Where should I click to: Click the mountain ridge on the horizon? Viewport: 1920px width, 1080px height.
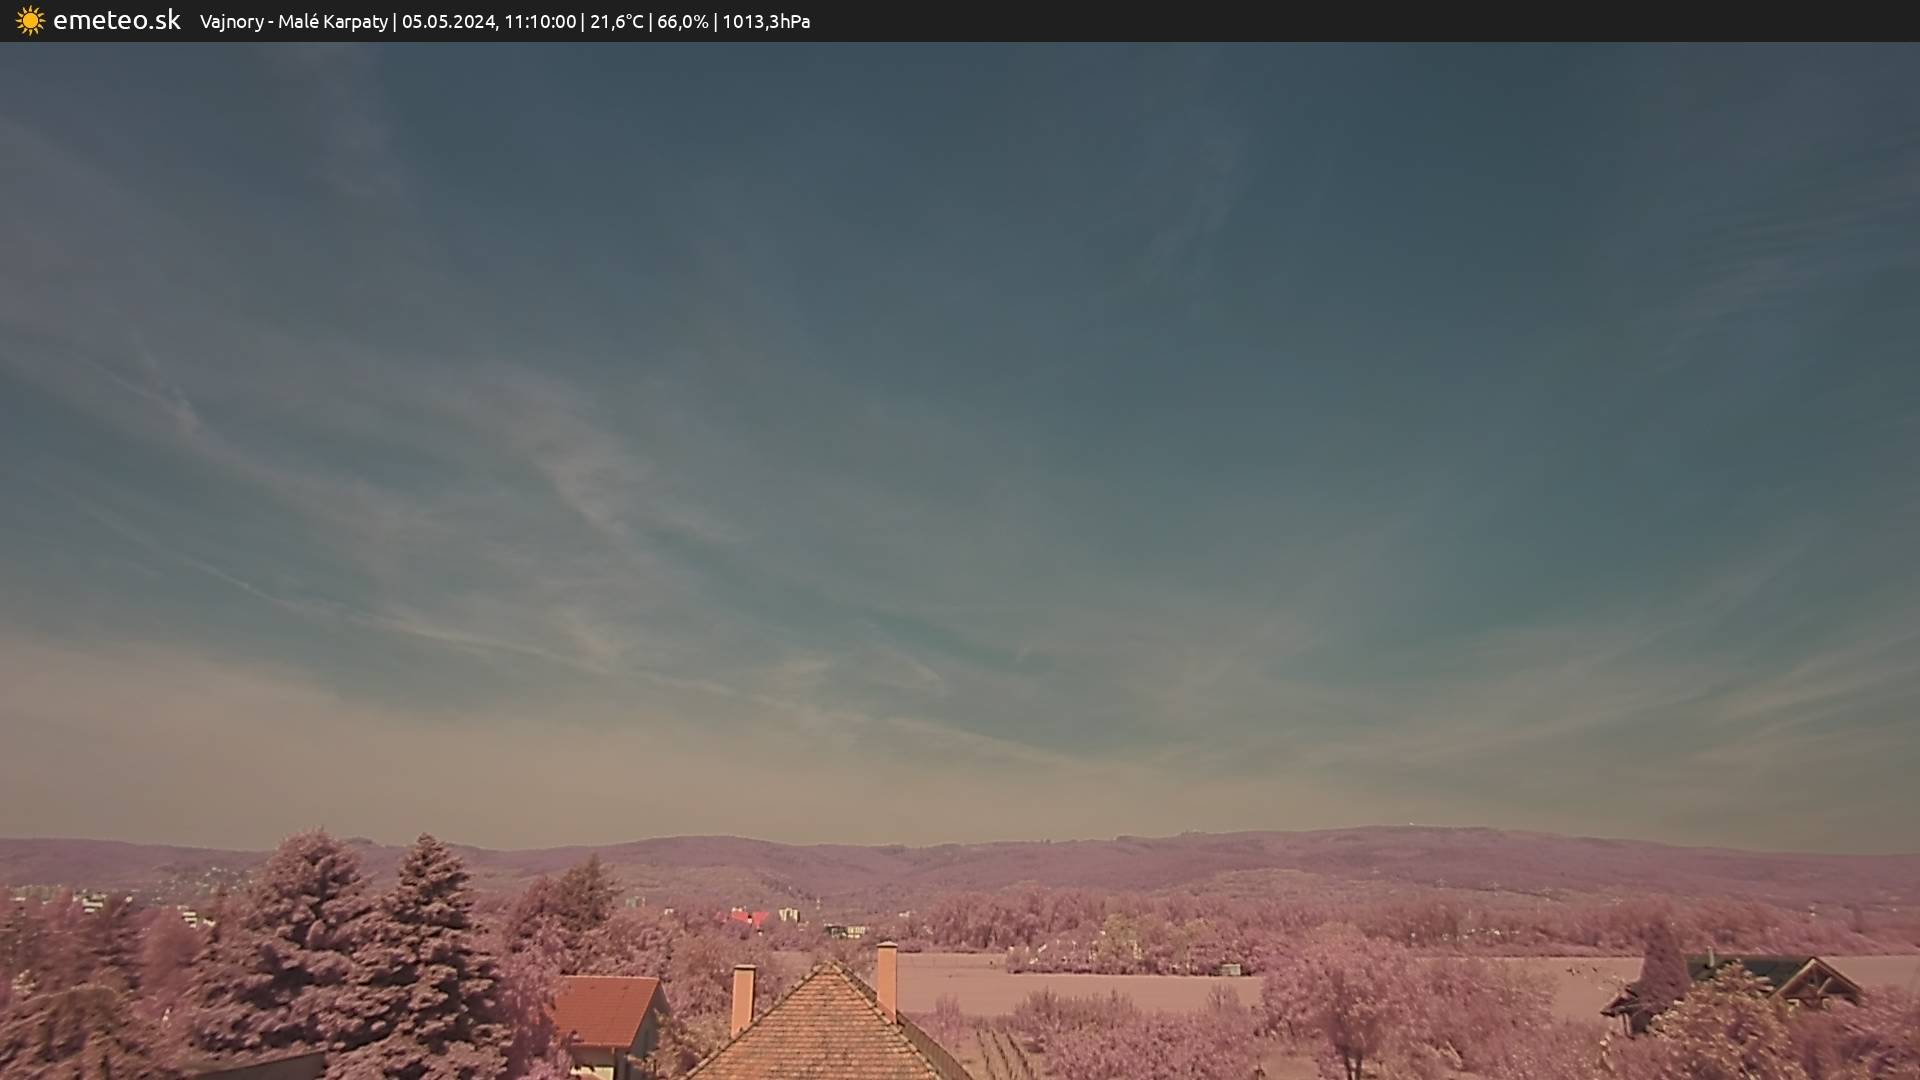tap(1000, 855)
